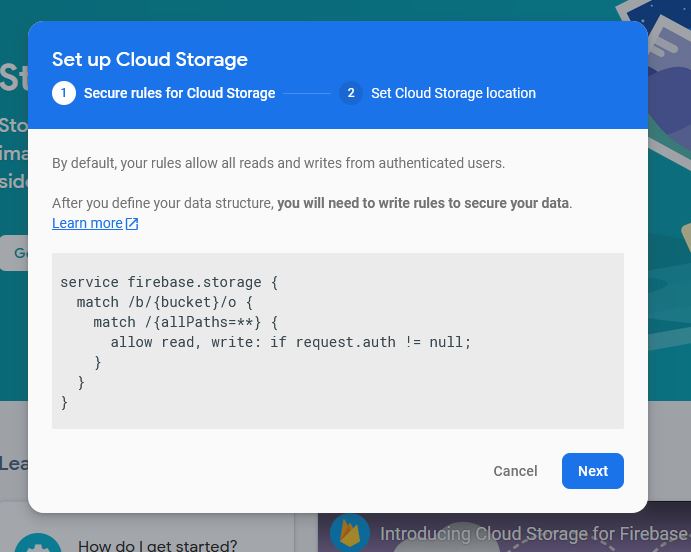The width and height of the screenshot is (691, 552).
Task: Click 'How do I get started?' in background page
Action: click(x=157, y=545)
